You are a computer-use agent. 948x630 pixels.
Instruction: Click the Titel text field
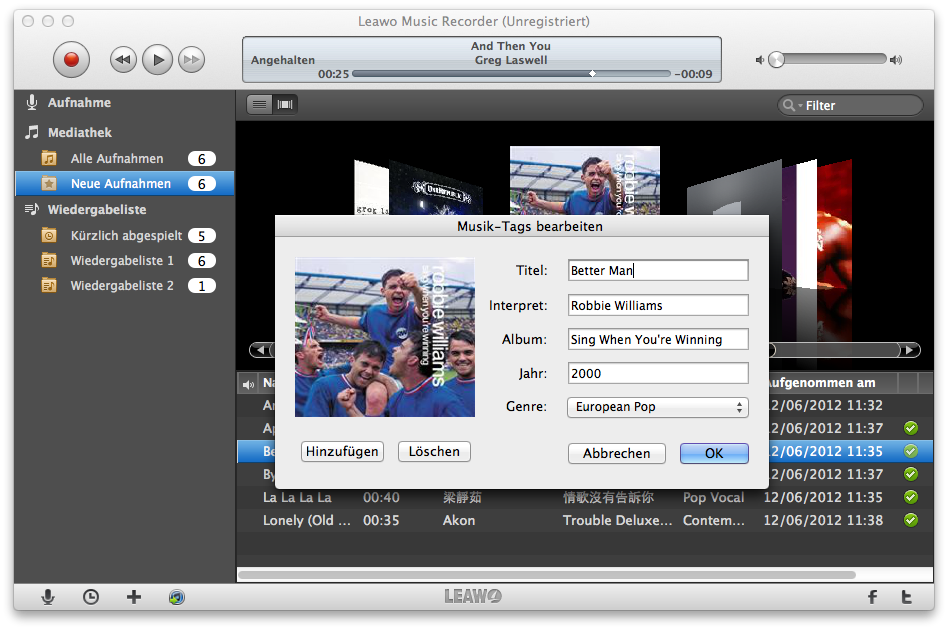[x=658, y=271]
